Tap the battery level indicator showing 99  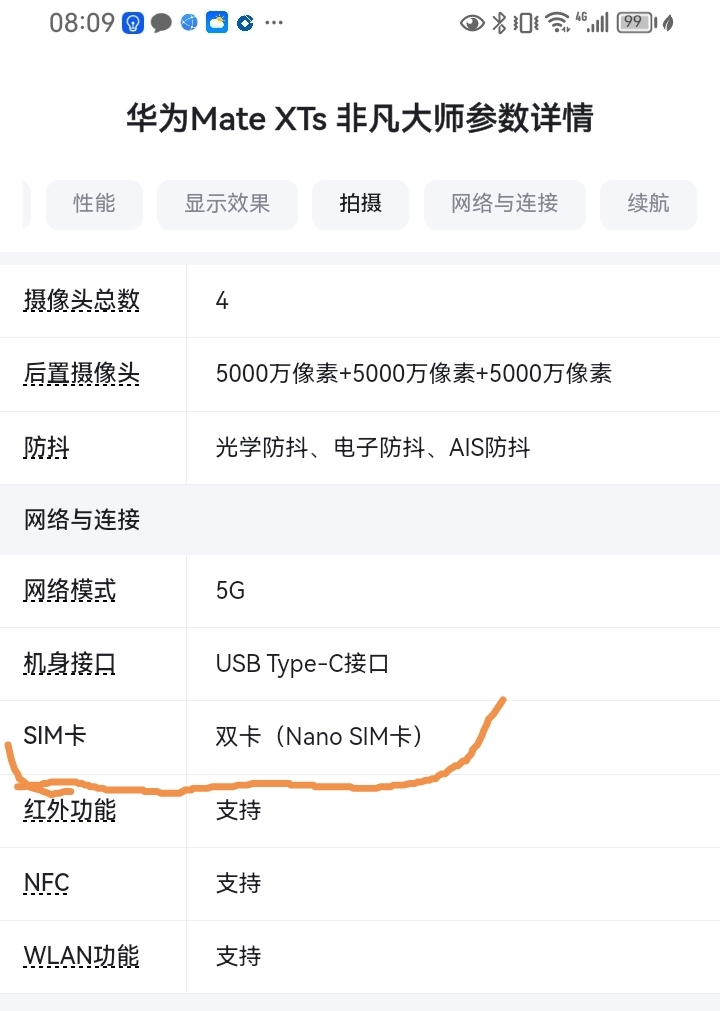(x=637, y=23)
